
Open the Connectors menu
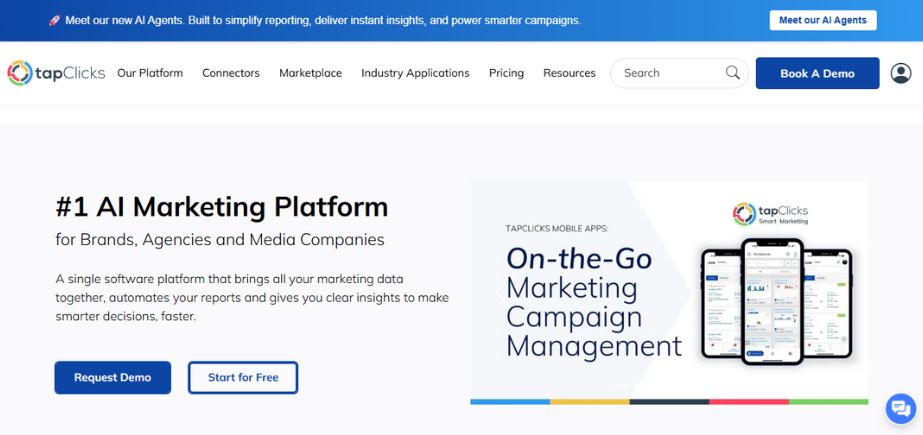[231, 73]
